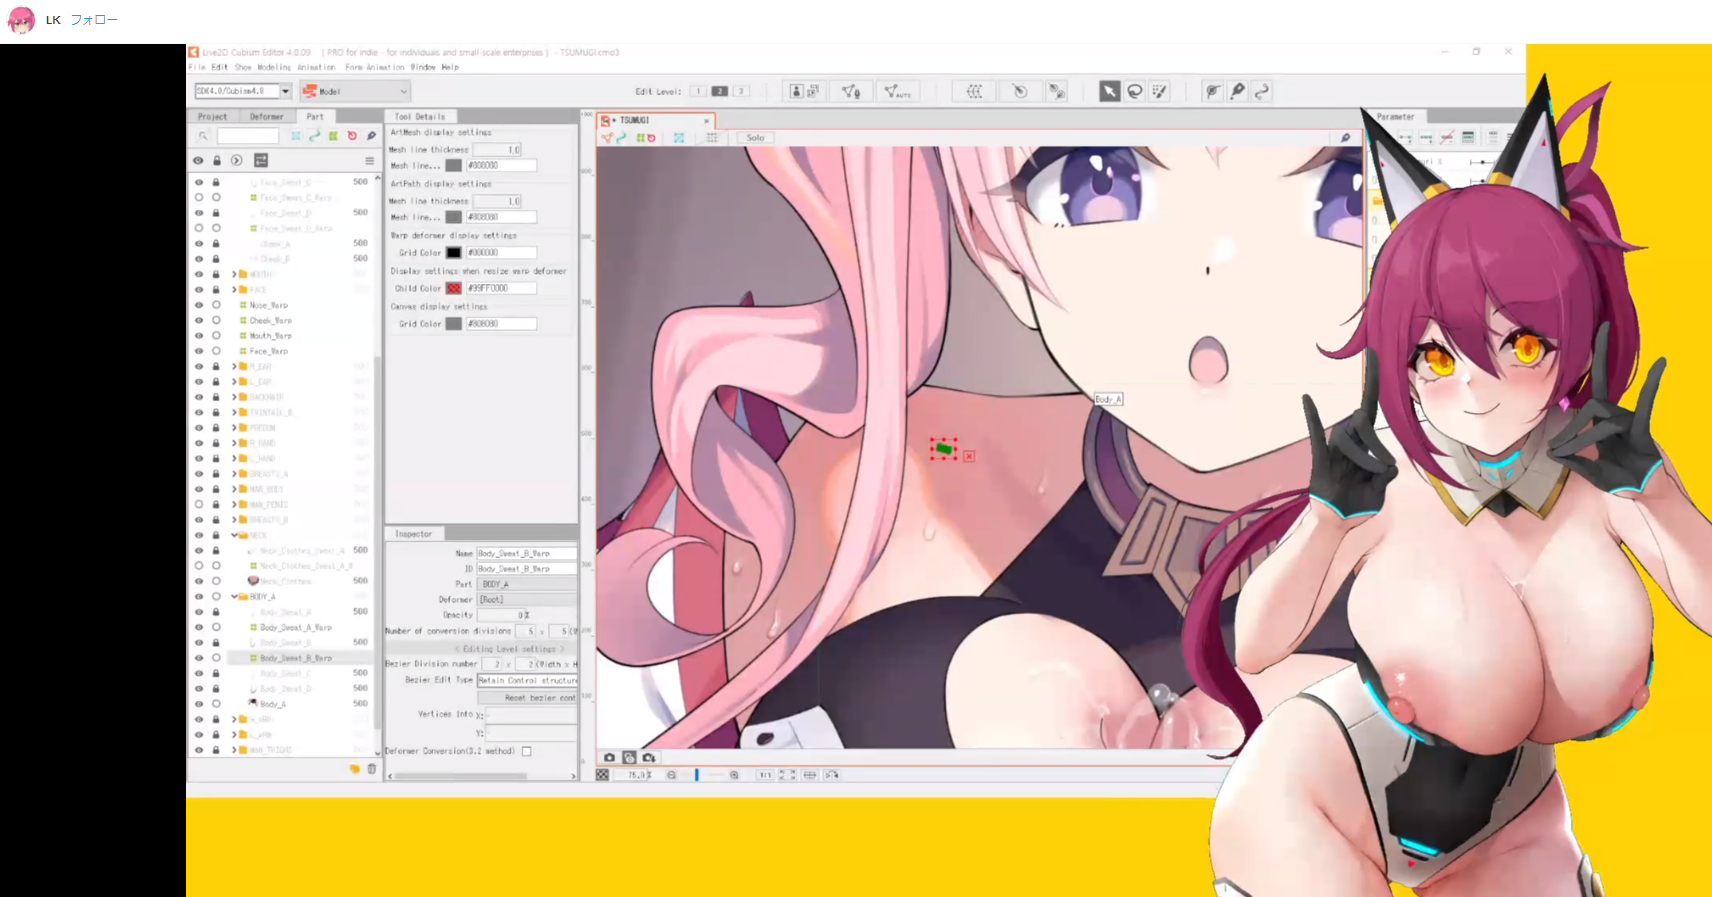Image resolution: width=1712 pixels, height=897 pixels.
Task: Open the Deformer [Root] dropdown
Action: coord(527,599)
